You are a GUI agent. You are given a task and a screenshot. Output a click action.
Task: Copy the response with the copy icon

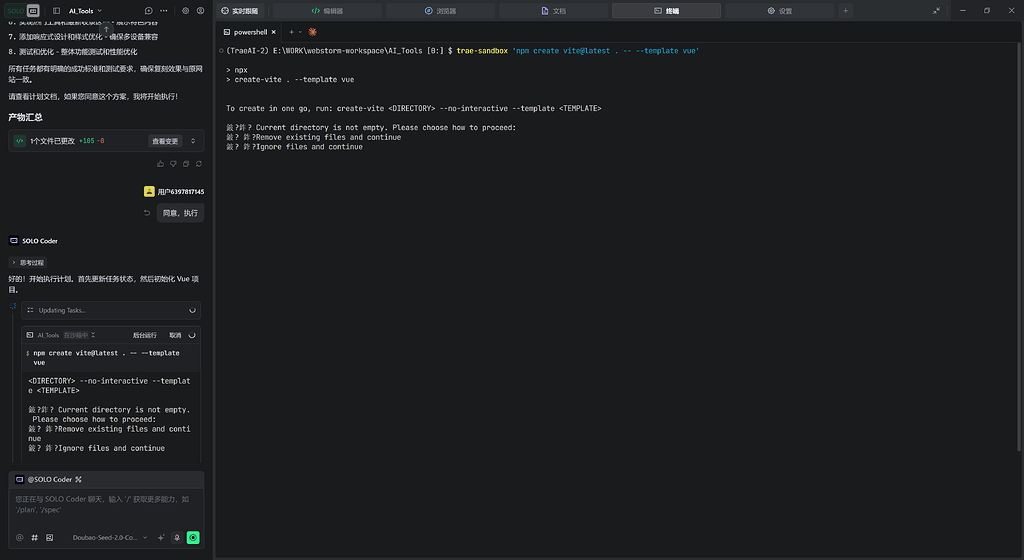click(x=186, y=164)
